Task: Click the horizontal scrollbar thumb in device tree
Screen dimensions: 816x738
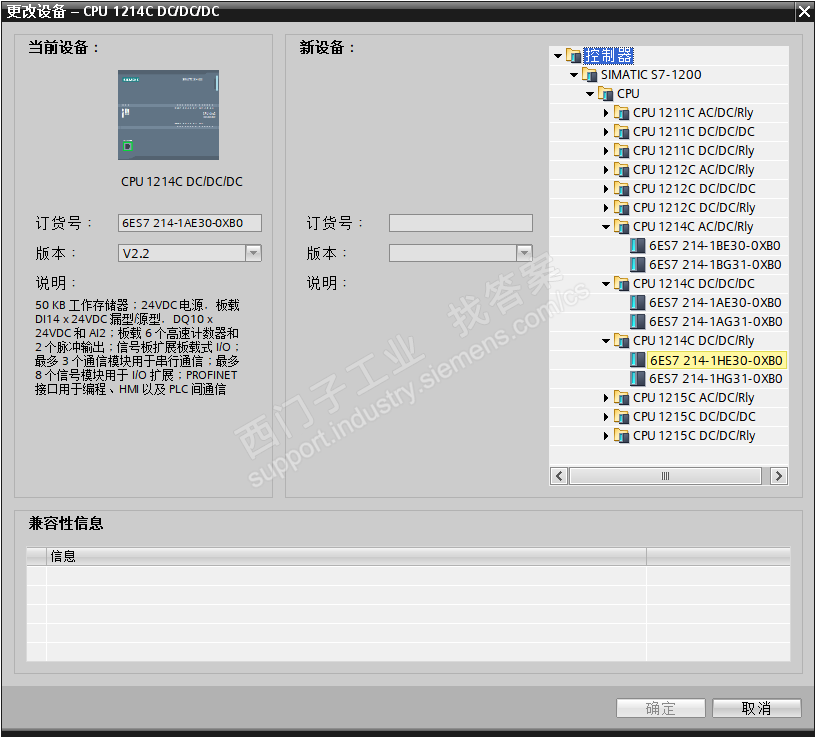Action: click(666, 476)
